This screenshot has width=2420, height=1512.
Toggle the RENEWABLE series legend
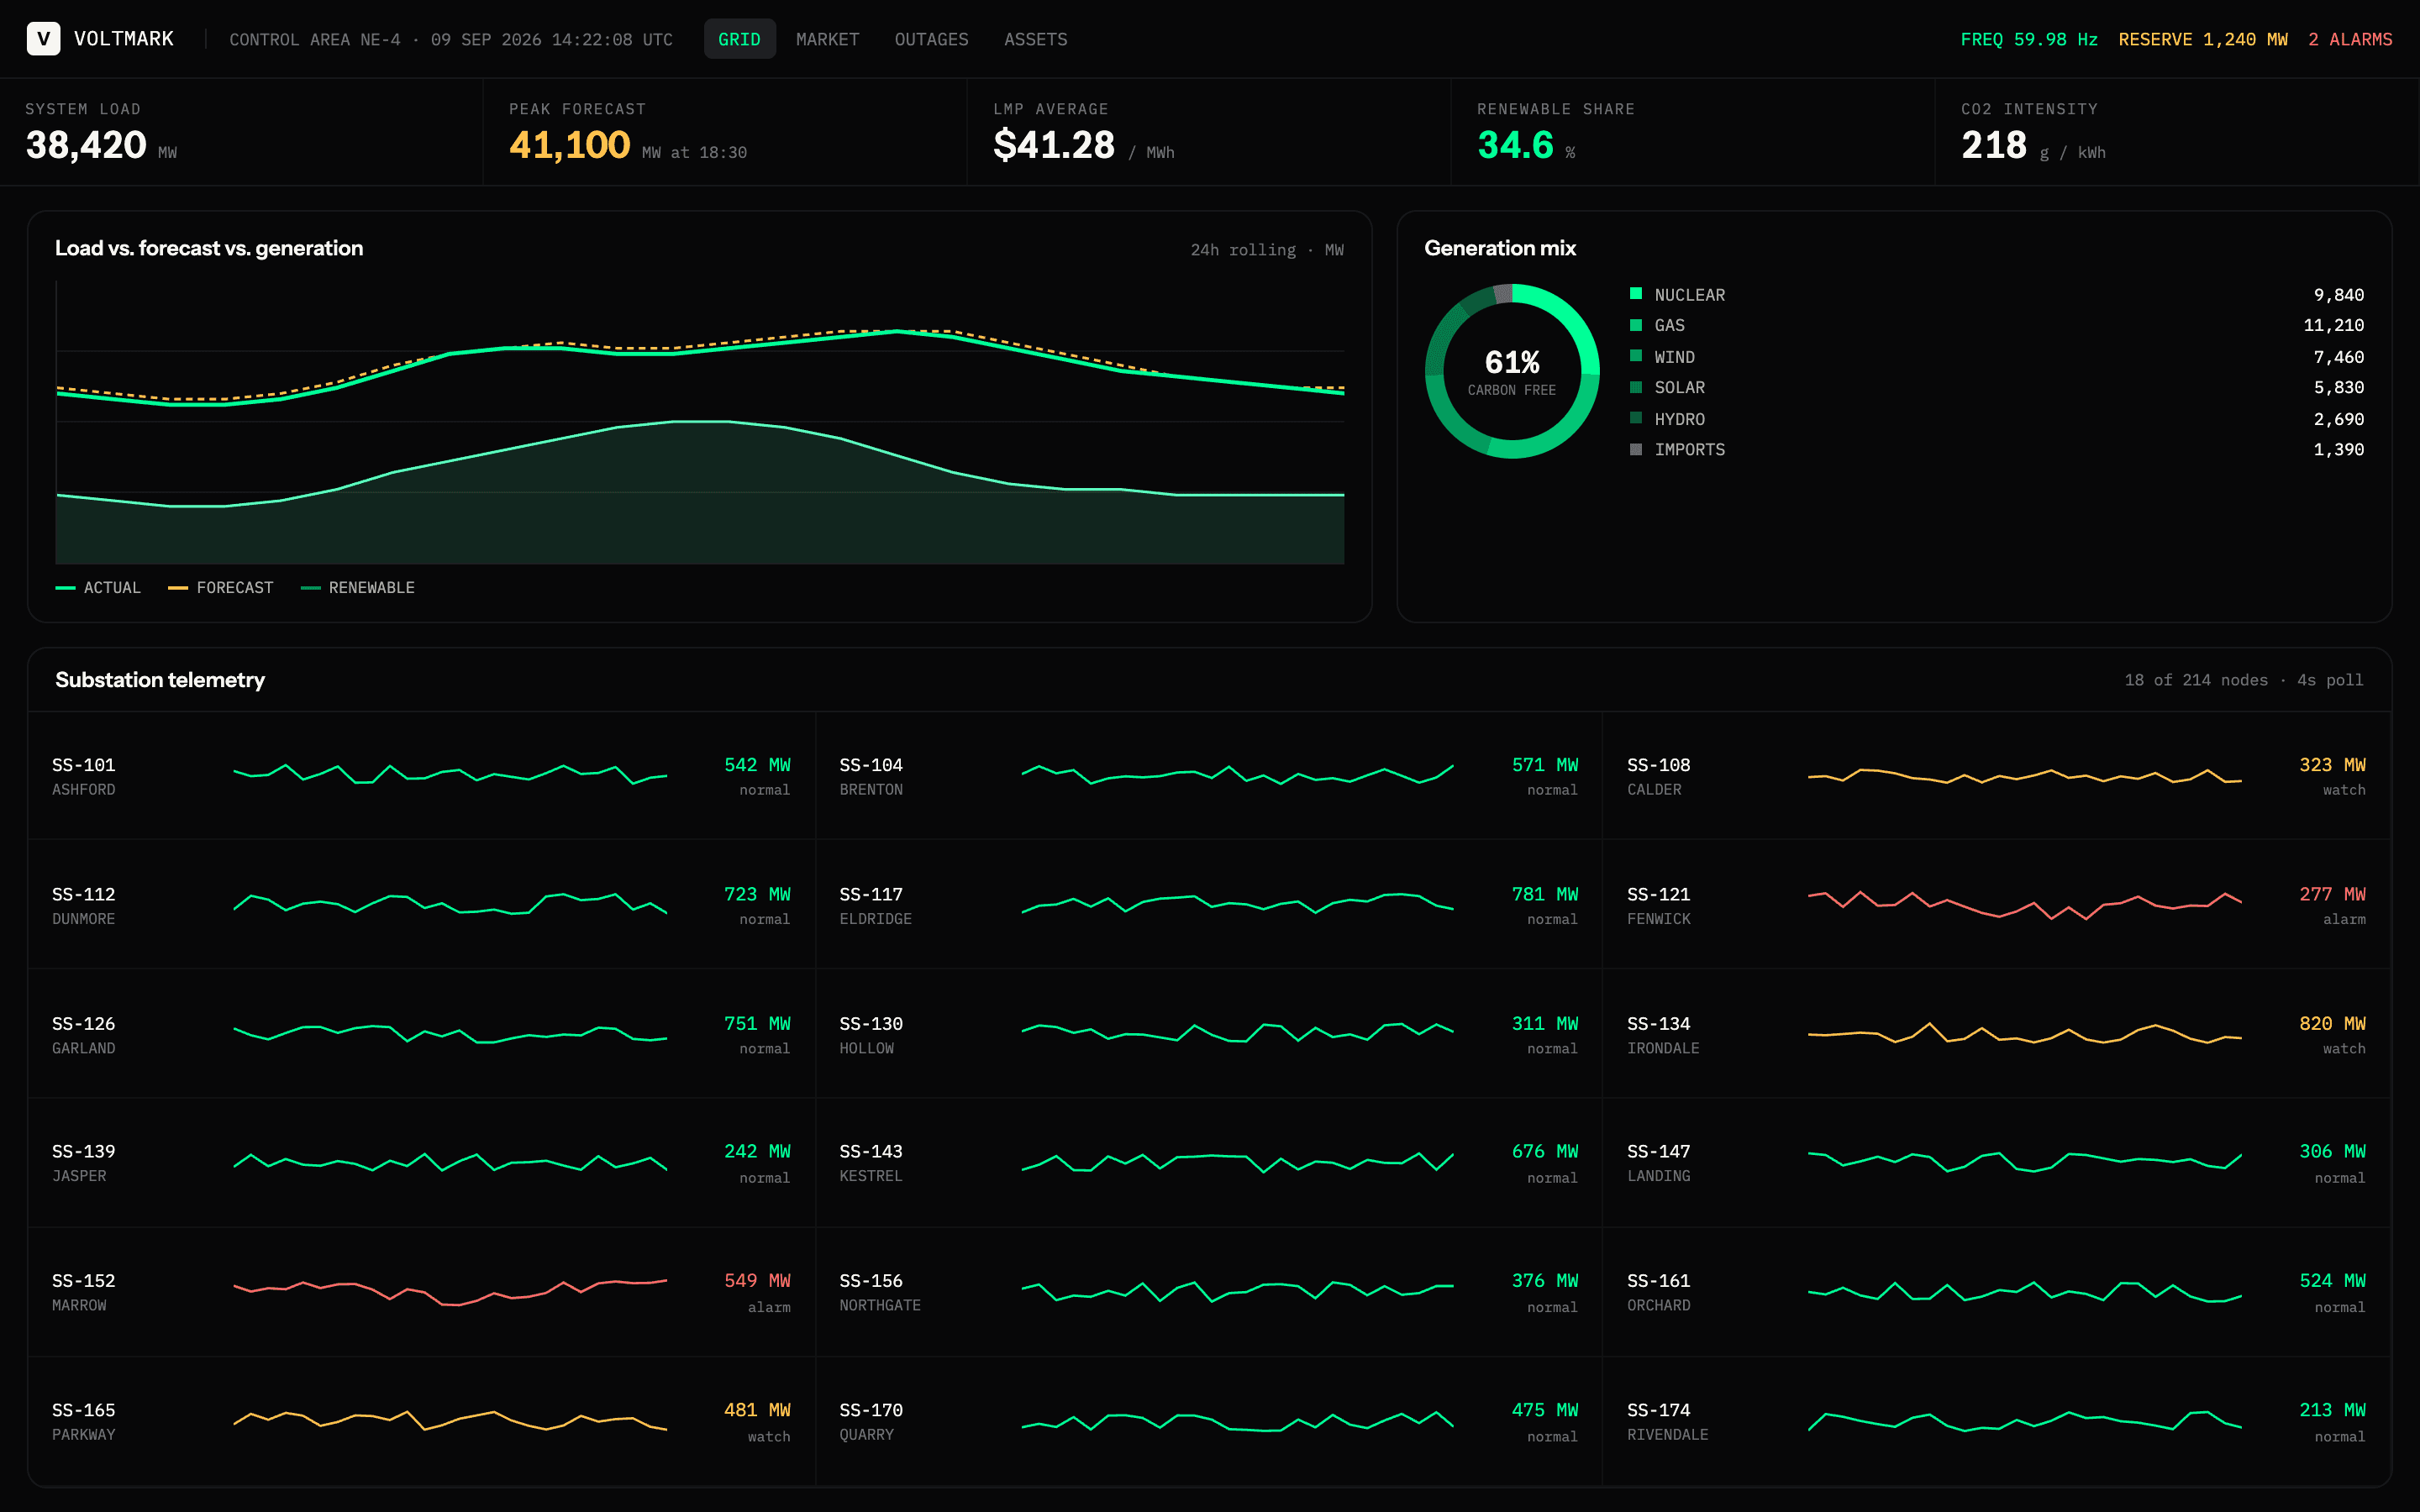coord(357,587)
